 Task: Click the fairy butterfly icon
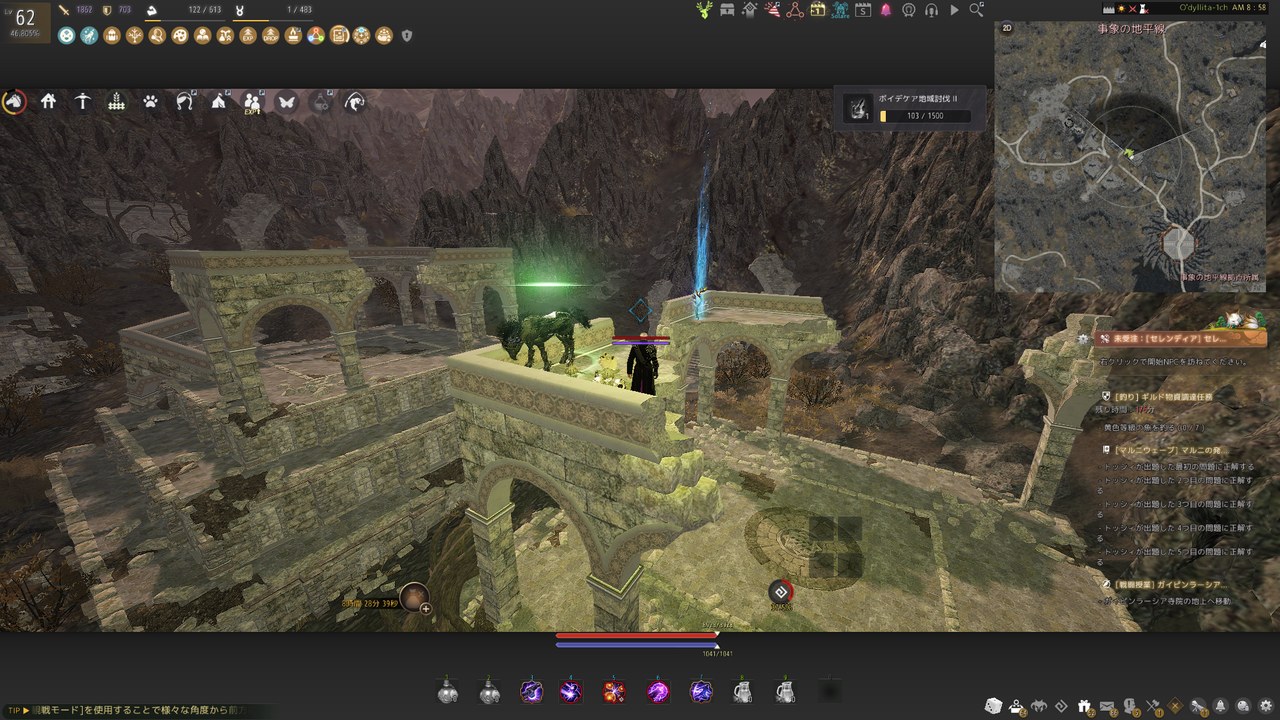(286, 101)
